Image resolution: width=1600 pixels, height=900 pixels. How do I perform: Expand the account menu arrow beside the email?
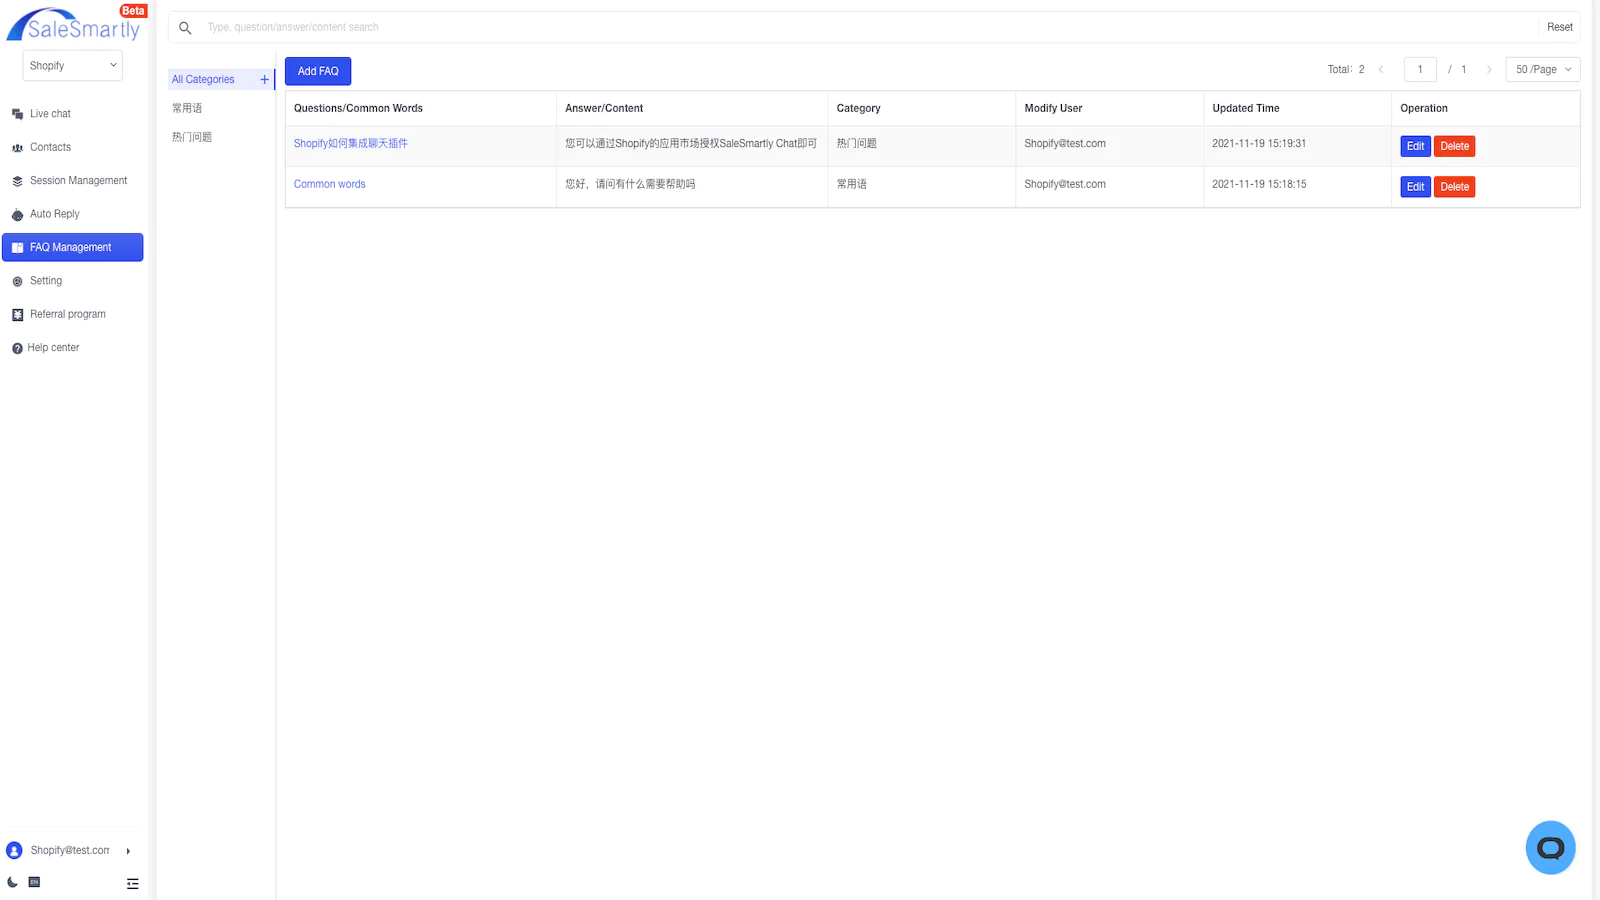[128, 851]
